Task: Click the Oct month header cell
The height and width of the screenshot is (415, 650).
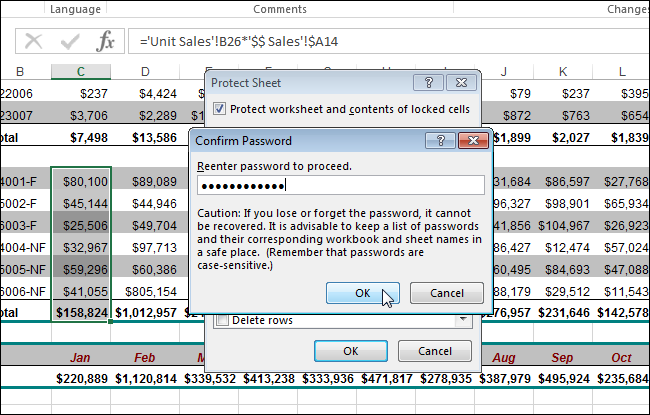Action: click(621, 357)
